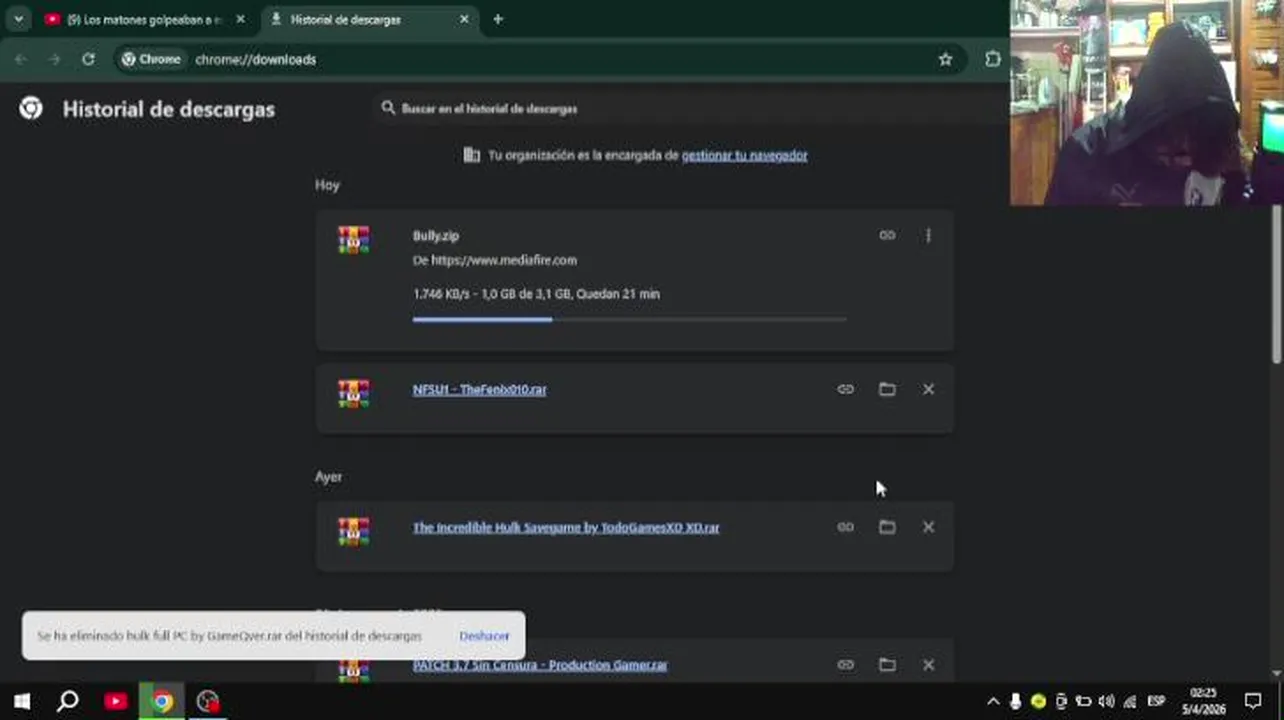The image size is (1284, 720).
Task: Switch the ESP input language indicator
Action: point(1156,701)
